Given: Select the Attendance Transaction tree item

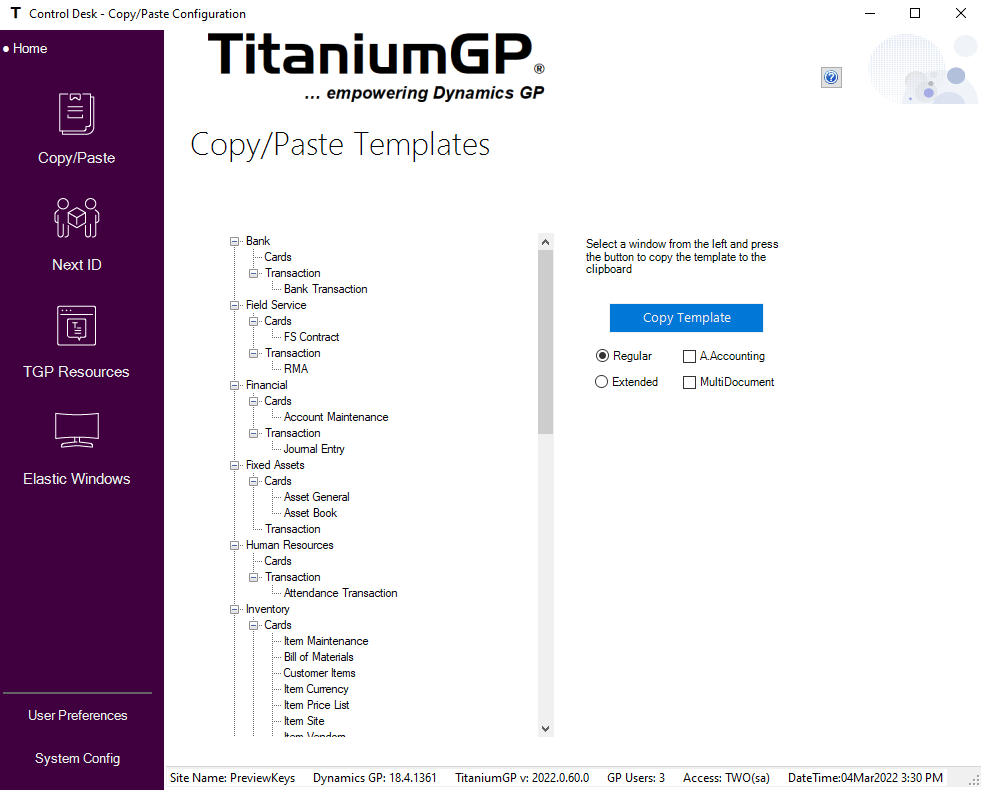Looking at the screenshot, I should 340,593.
